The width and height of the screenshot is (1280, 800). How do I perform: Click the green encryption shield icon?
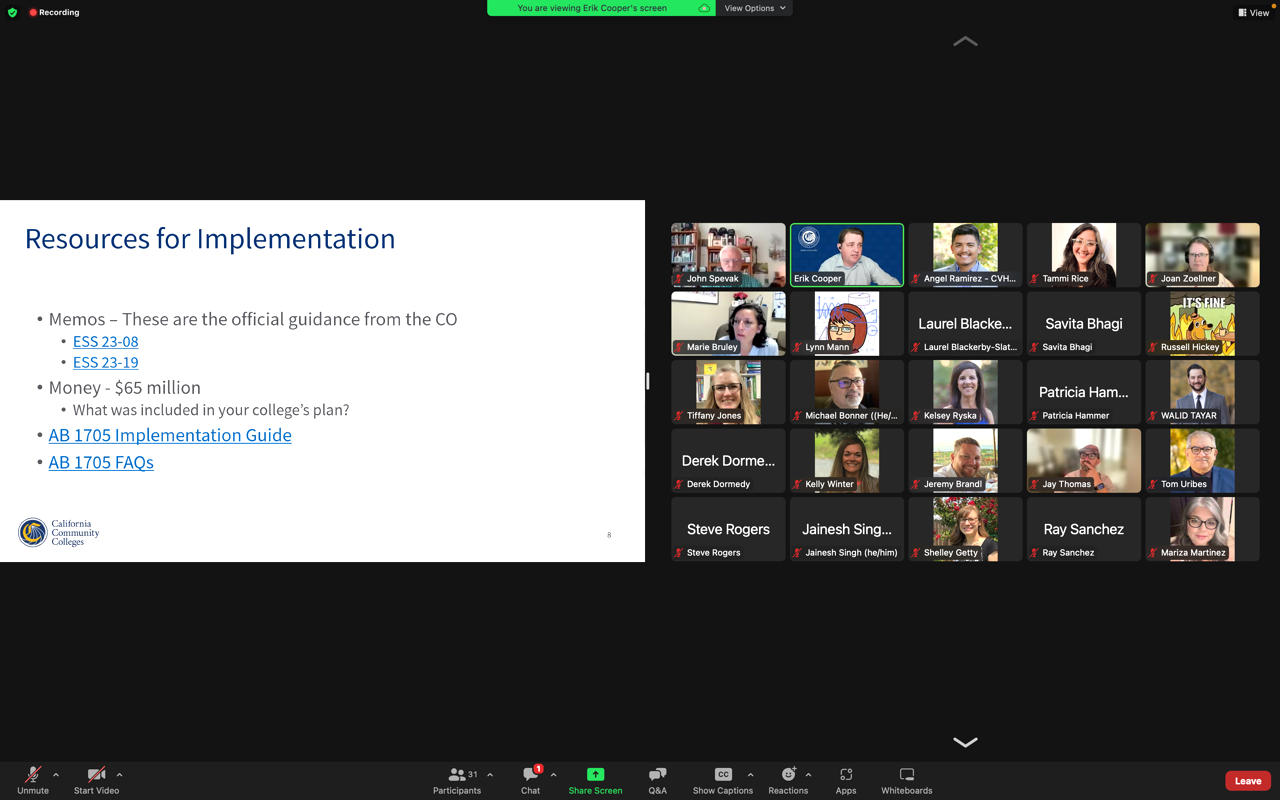12,13
